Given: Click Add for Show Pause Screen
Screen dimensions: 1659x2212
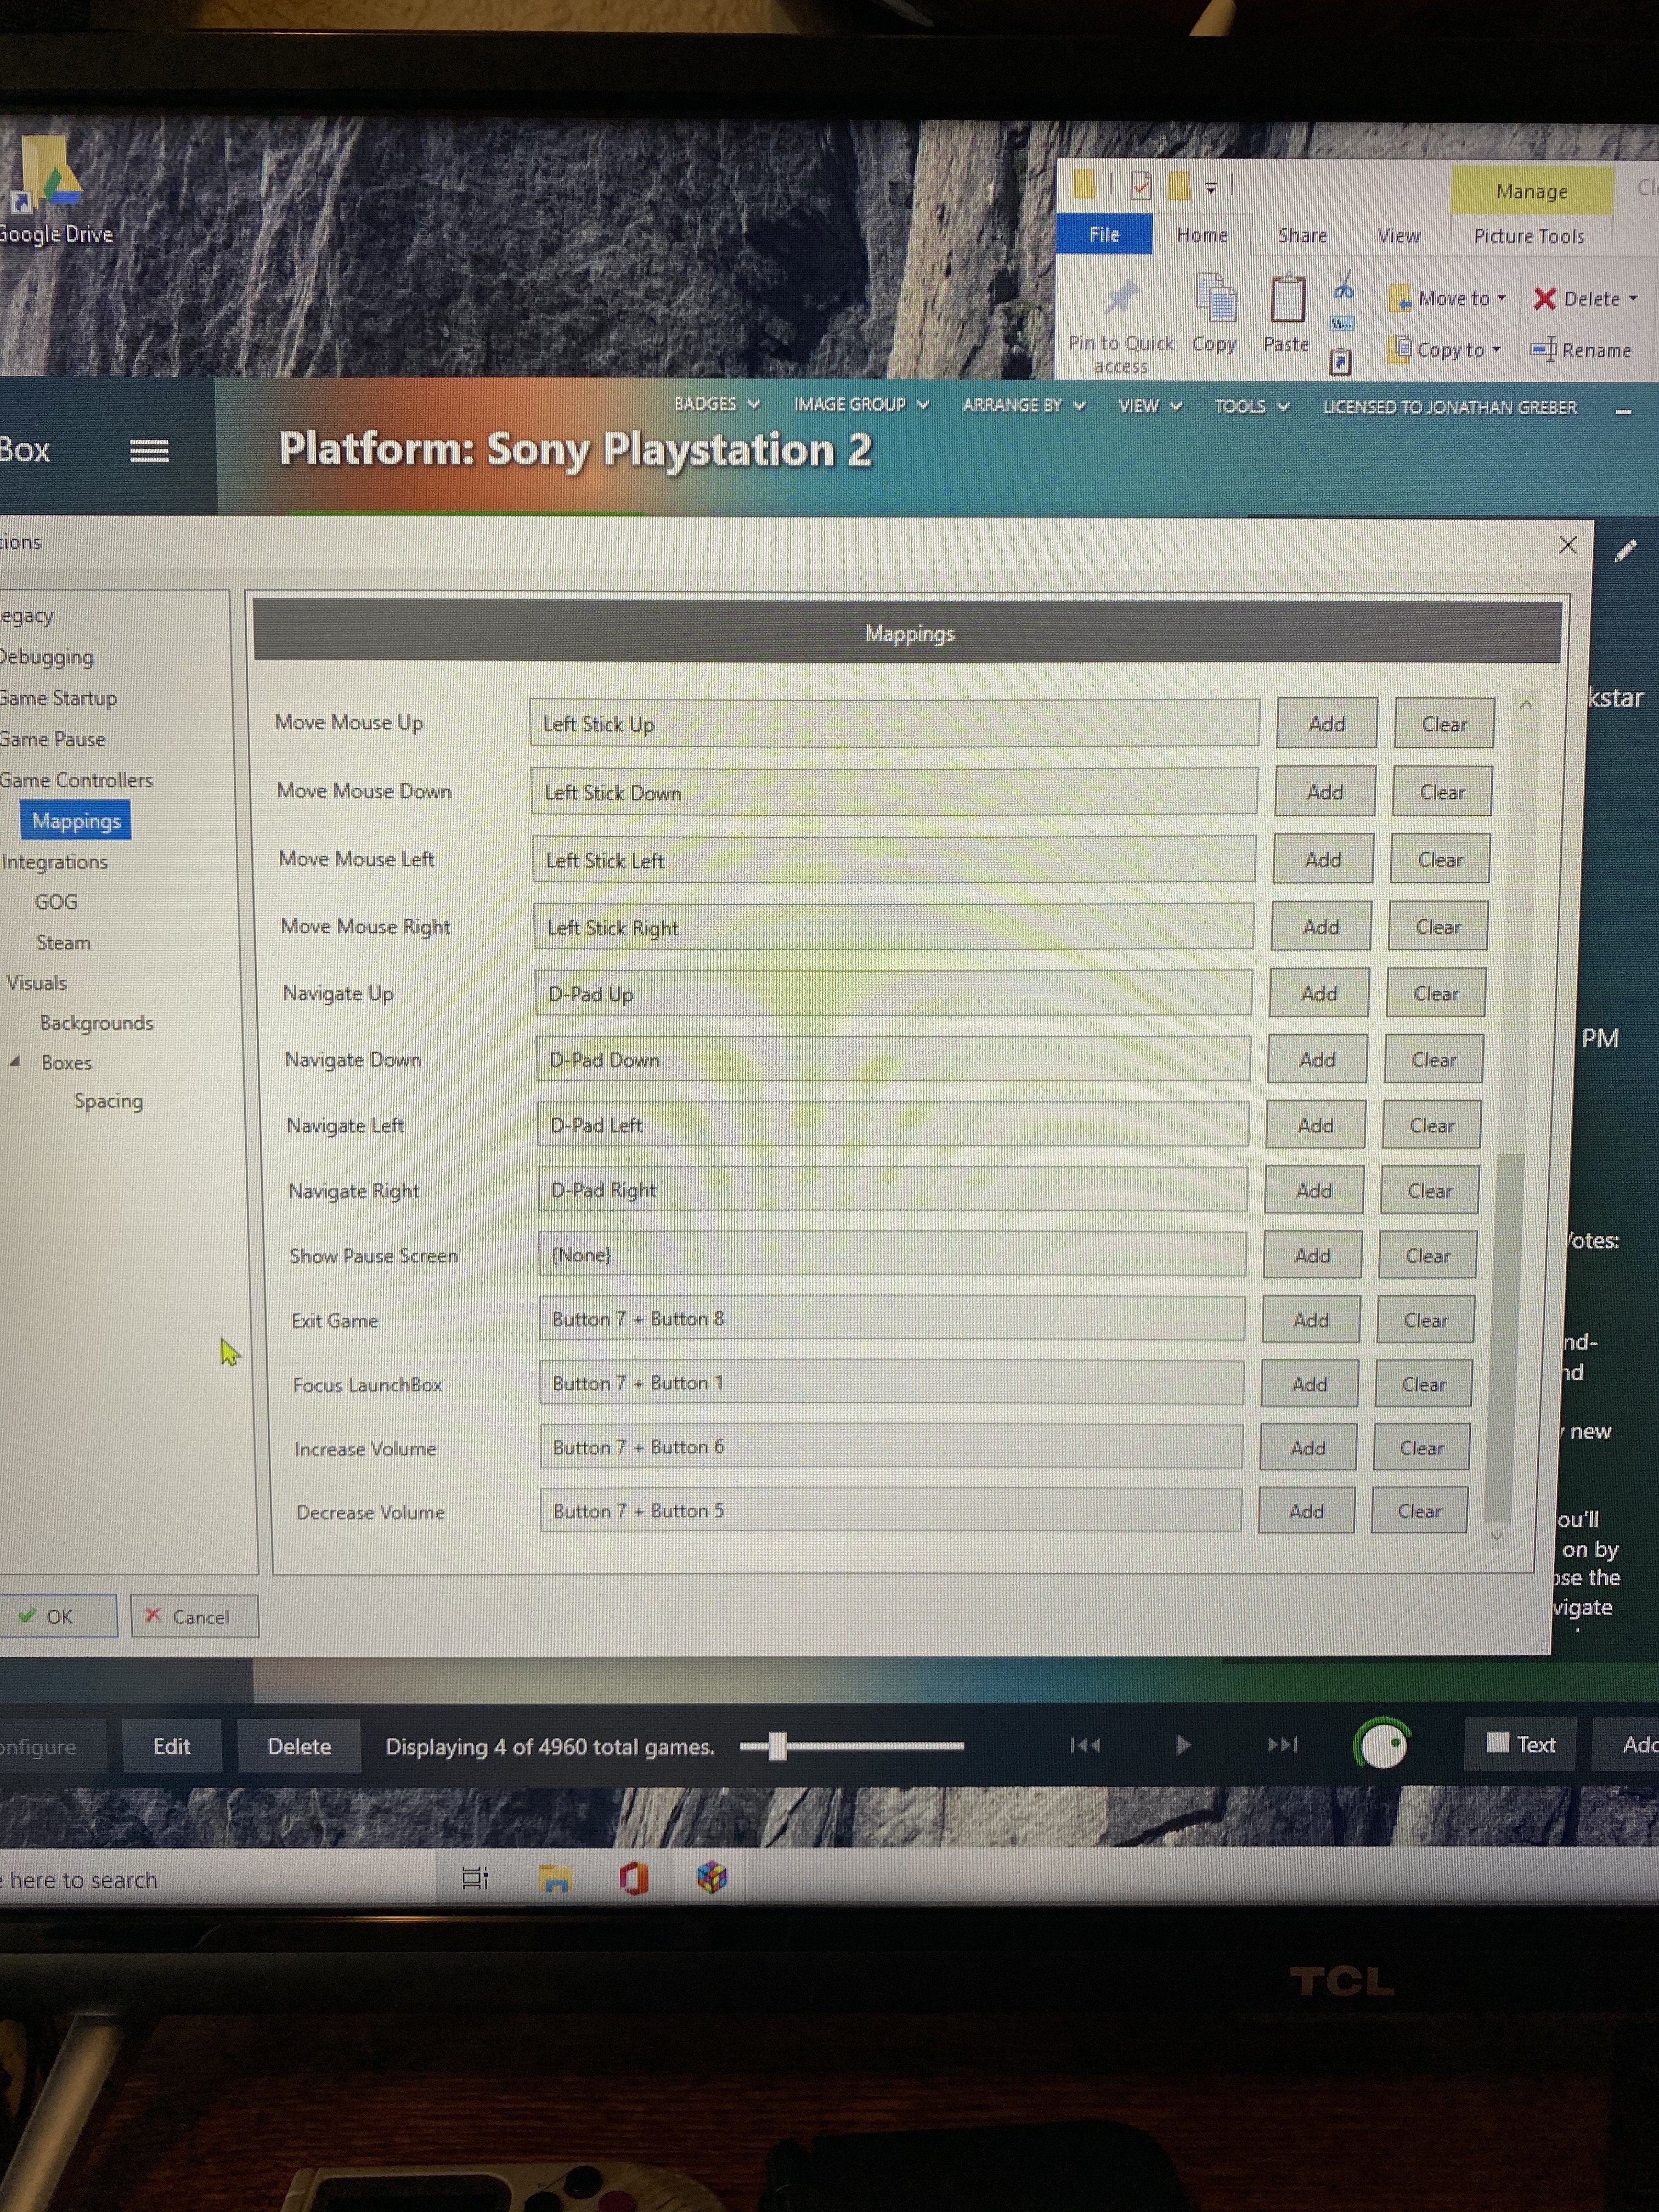Looking at the screenshot, I should coord(1312,1255).
